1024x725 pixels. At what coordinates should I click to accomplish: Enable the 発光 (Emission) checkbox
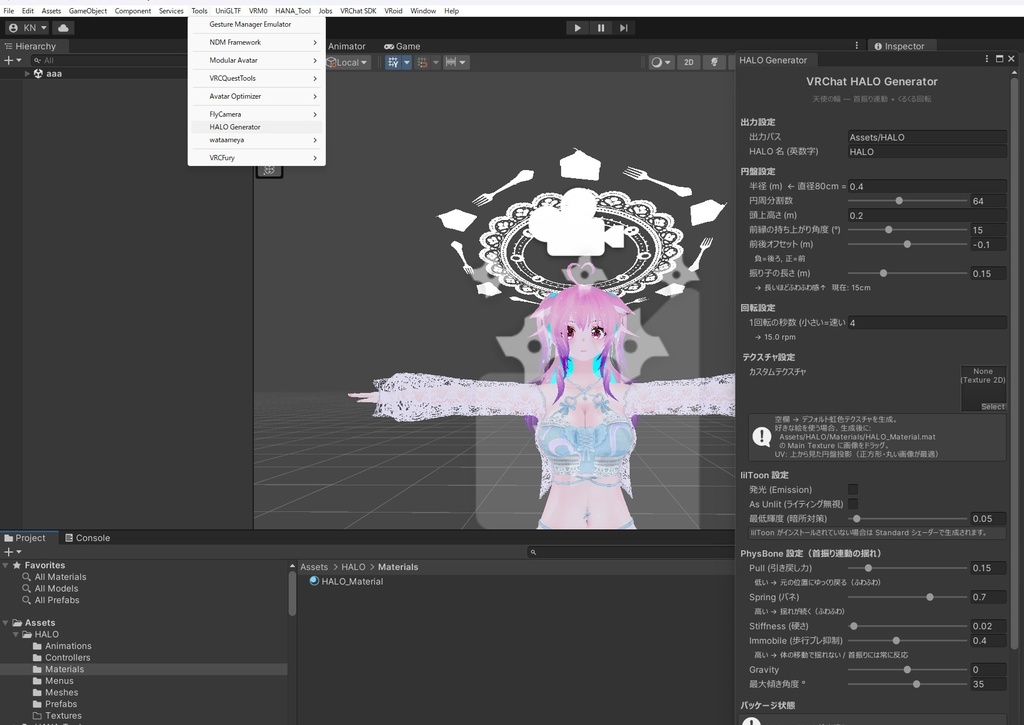coord(853,489)
